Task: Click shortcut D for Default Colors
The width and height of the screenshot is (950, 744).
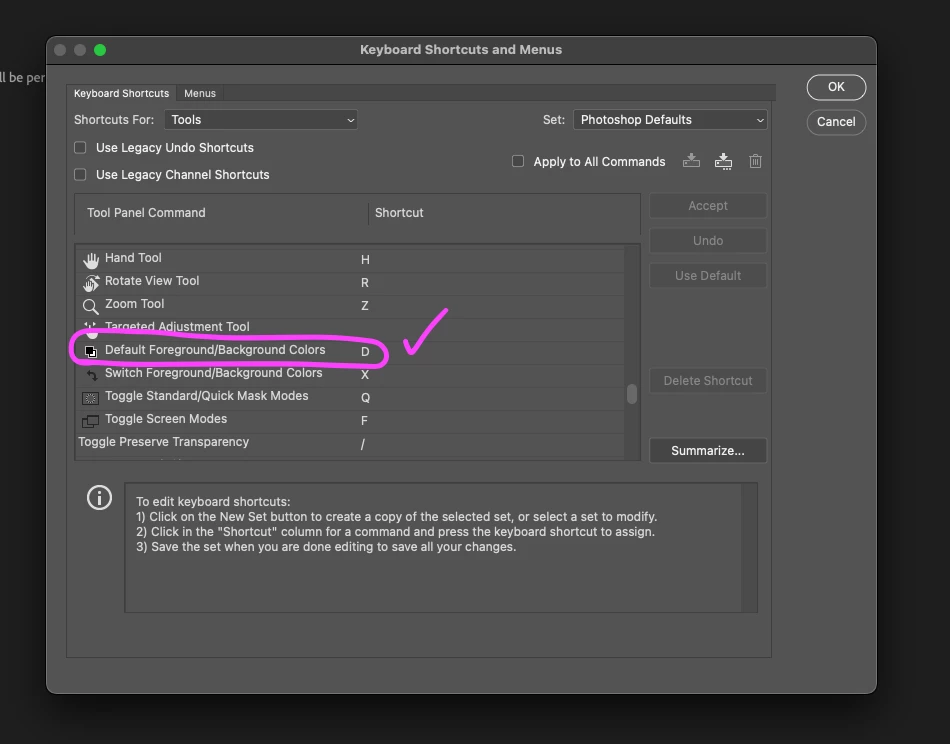Action: [x=365, y=352]
